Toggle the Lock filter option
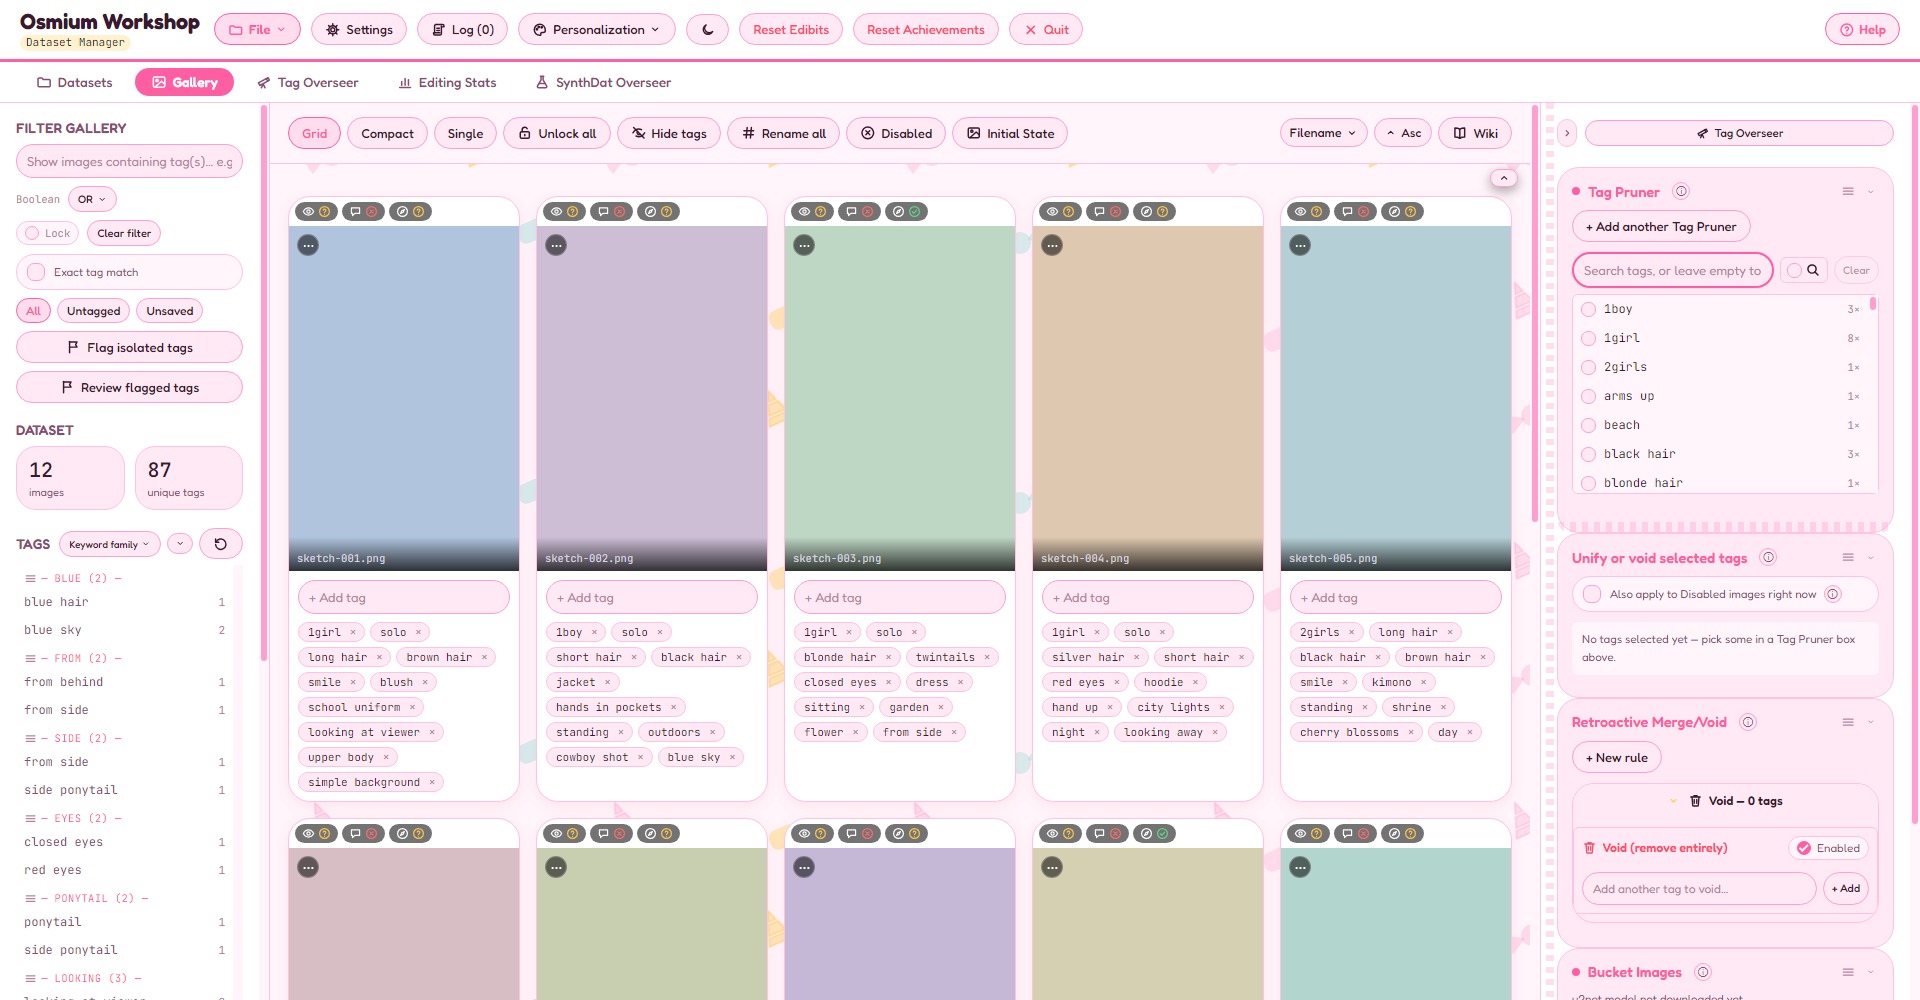 click(47, 233)
